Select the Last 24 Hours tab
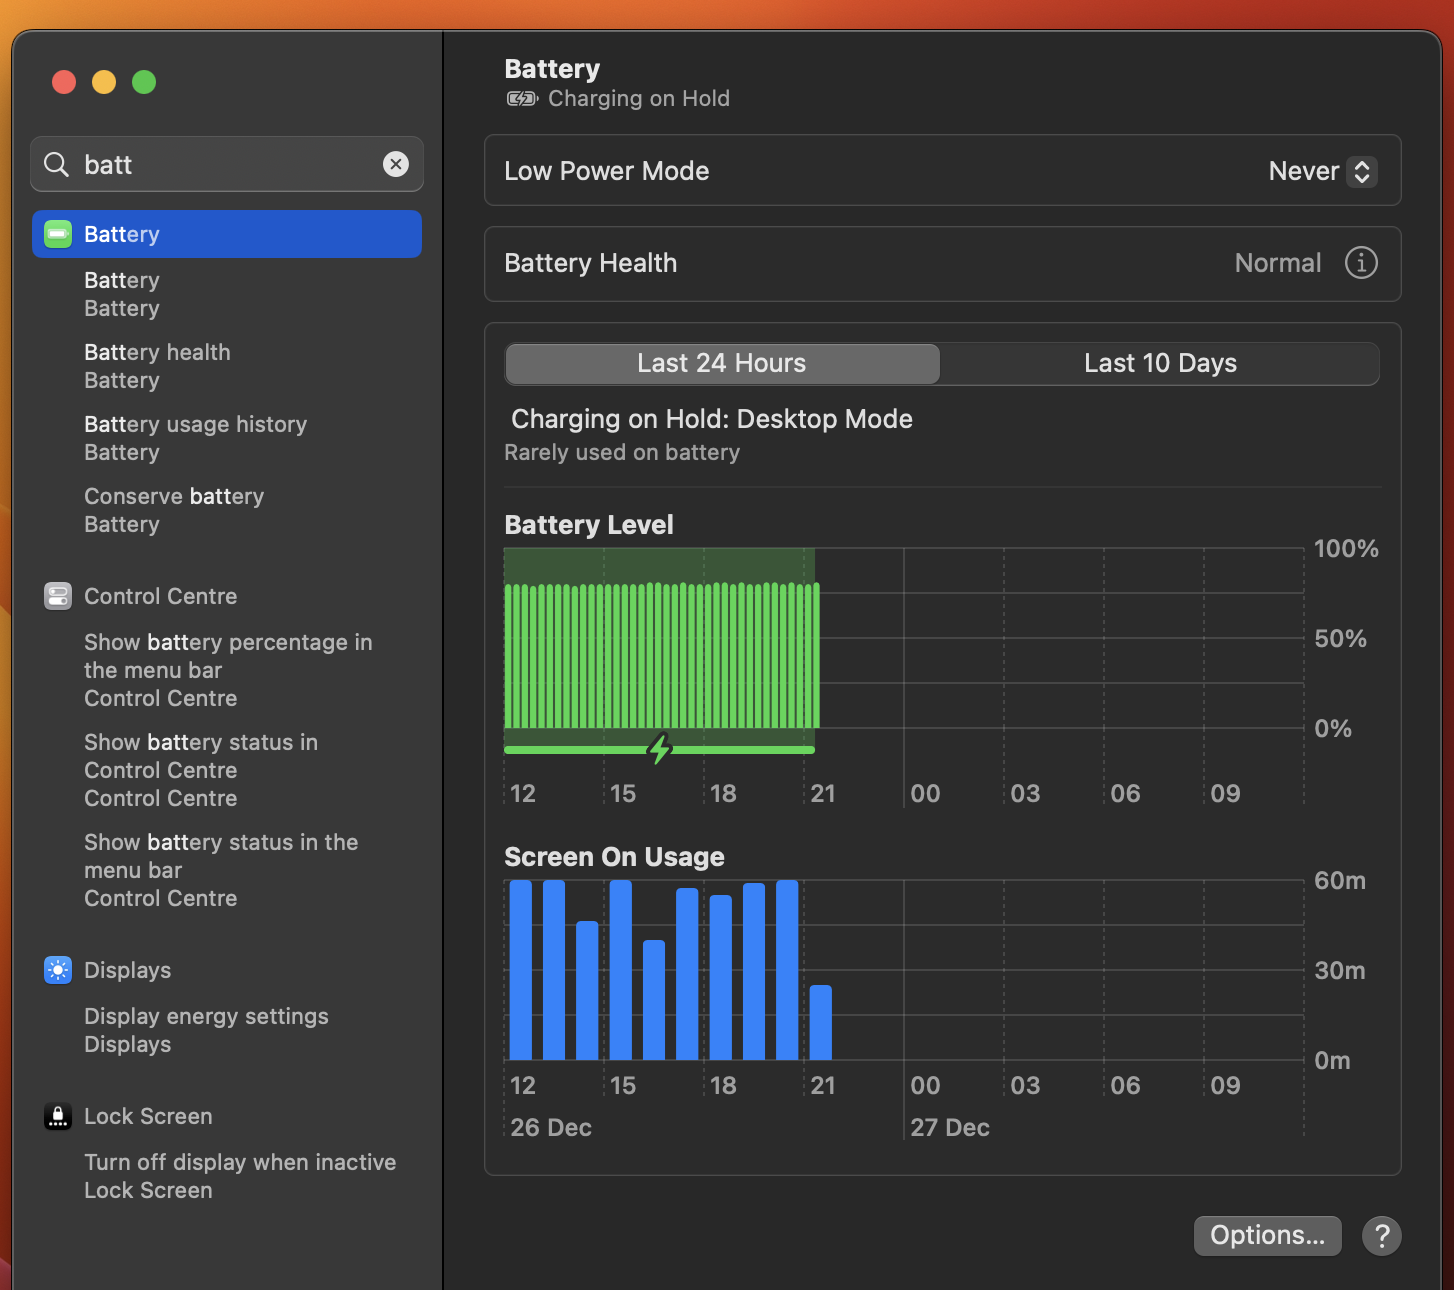The image size is (1454, 1290). coord(721,363)
